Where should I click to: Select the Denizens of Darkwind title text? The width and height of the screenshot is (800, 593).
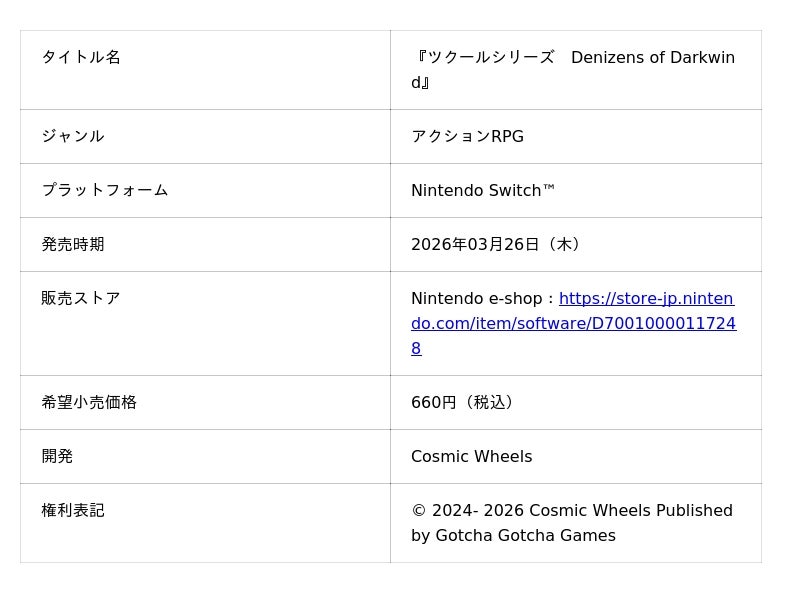652,58
